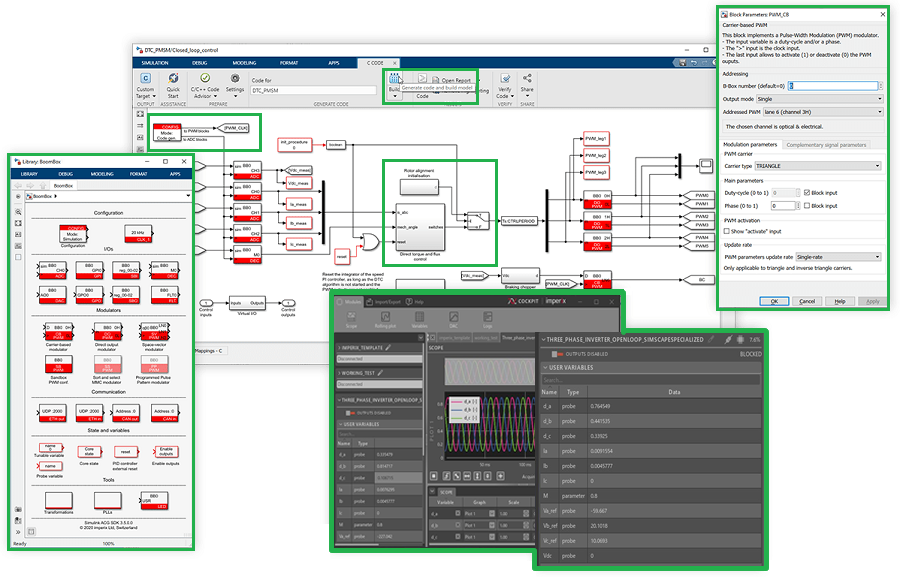The height and width of the screenshot is (577, 900).
Task: Click OK in Block Parameters dialog
Action: 774,301
